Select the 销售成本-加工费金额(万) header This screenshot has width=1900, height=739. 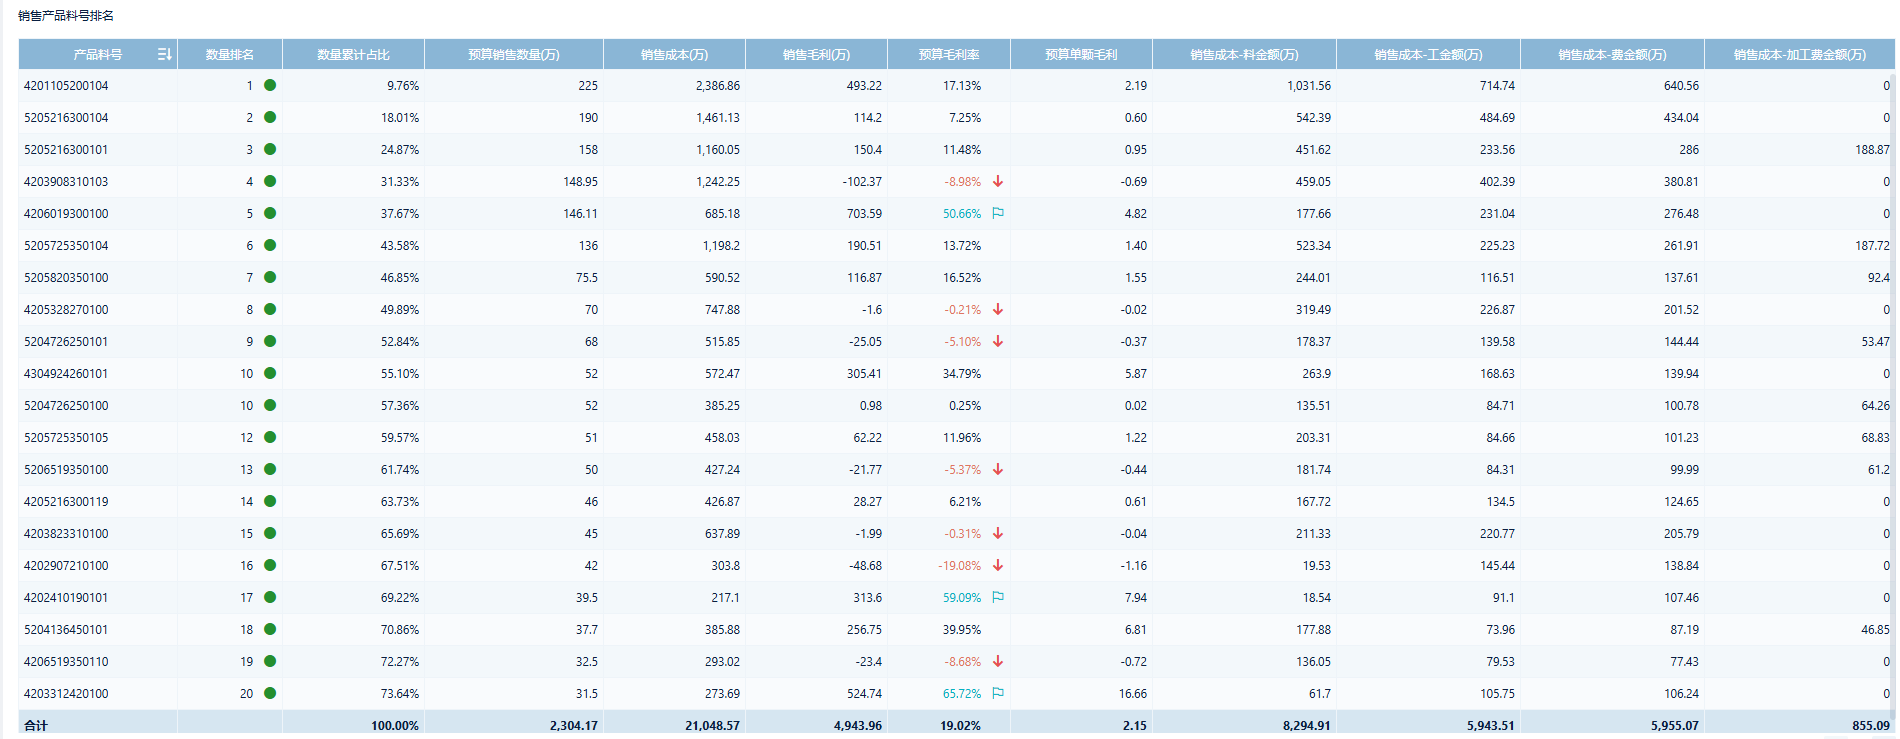coord(1799,55)
